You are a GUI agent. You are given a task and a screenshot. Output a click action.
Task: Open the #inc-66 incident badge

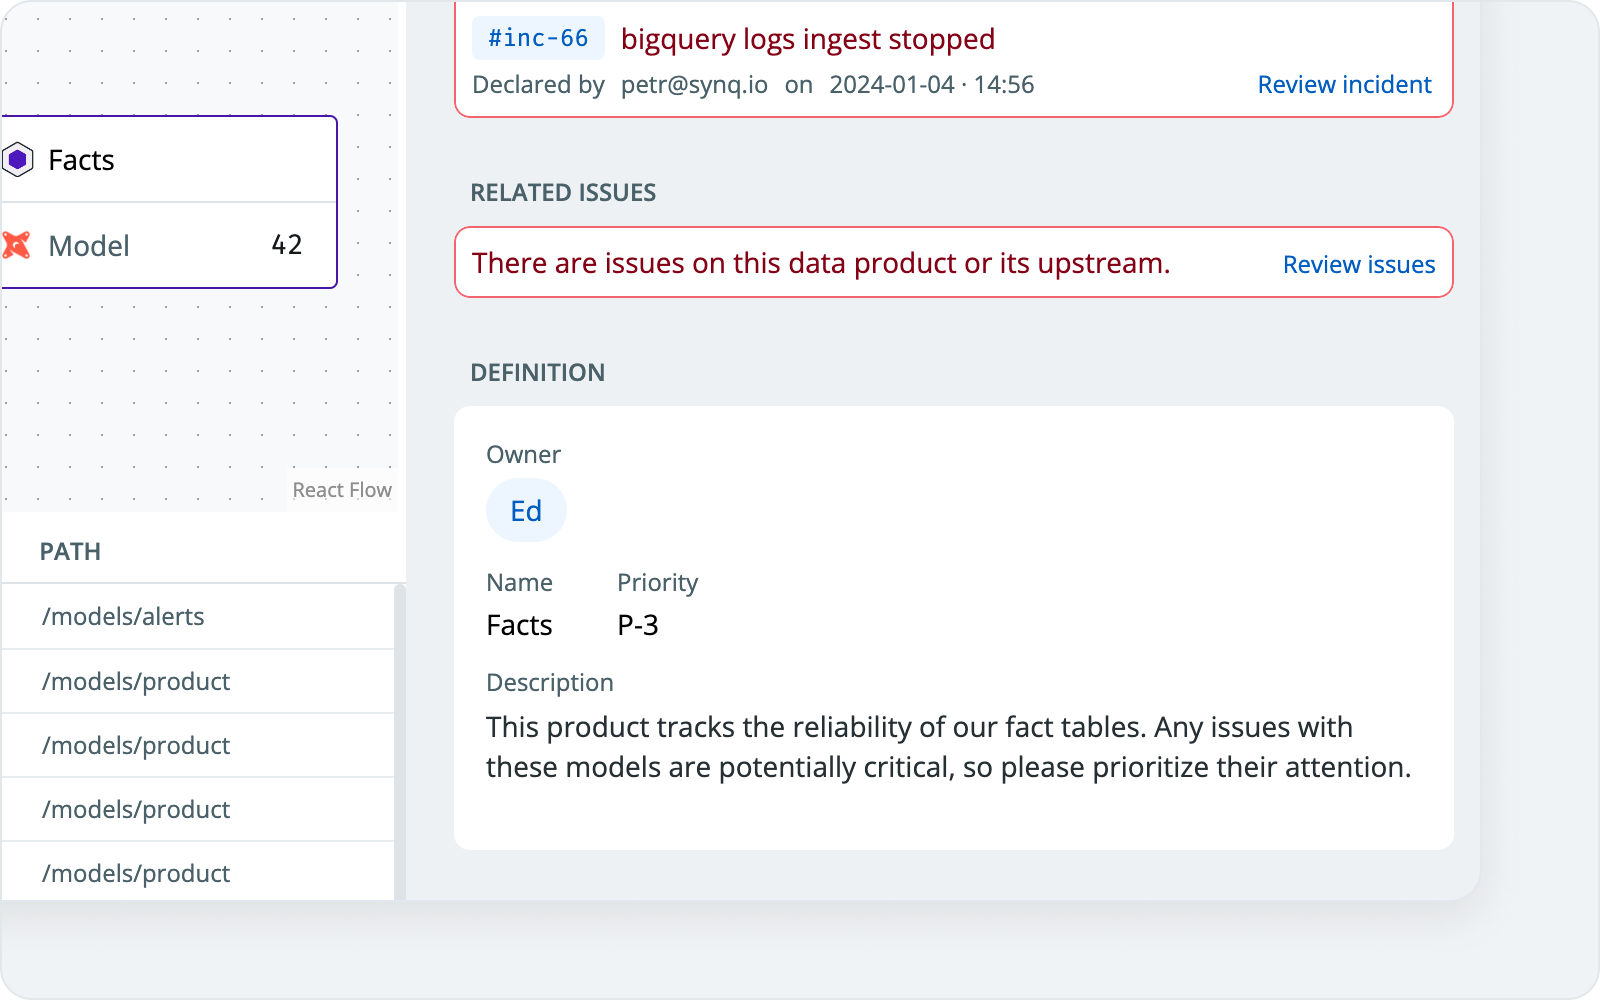(538, 38)
